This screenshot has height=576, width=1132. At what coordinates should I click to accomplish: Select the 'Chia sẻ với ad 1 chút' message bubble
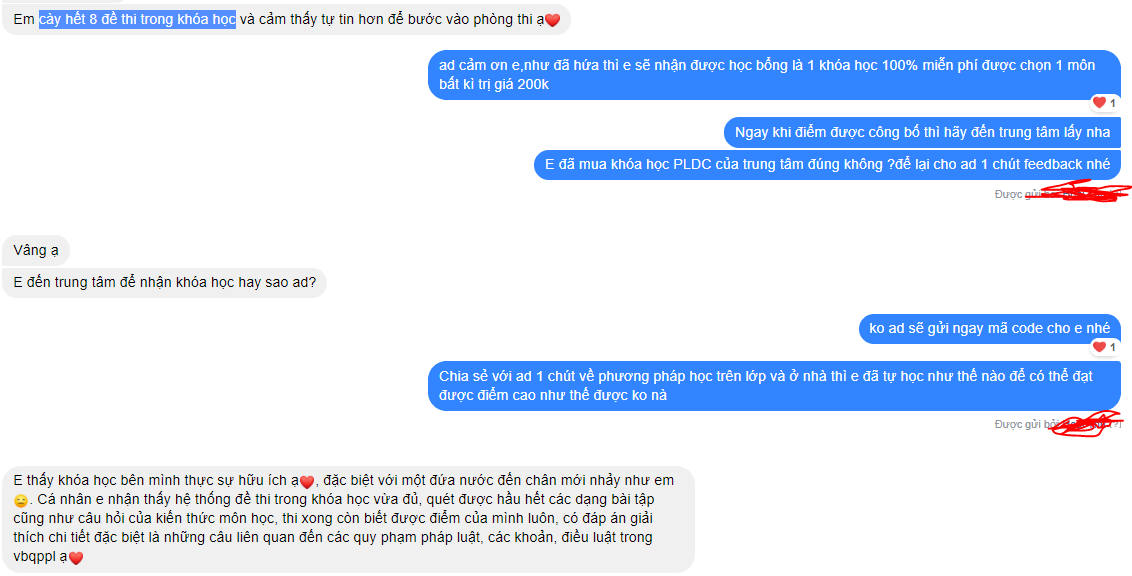774,386
